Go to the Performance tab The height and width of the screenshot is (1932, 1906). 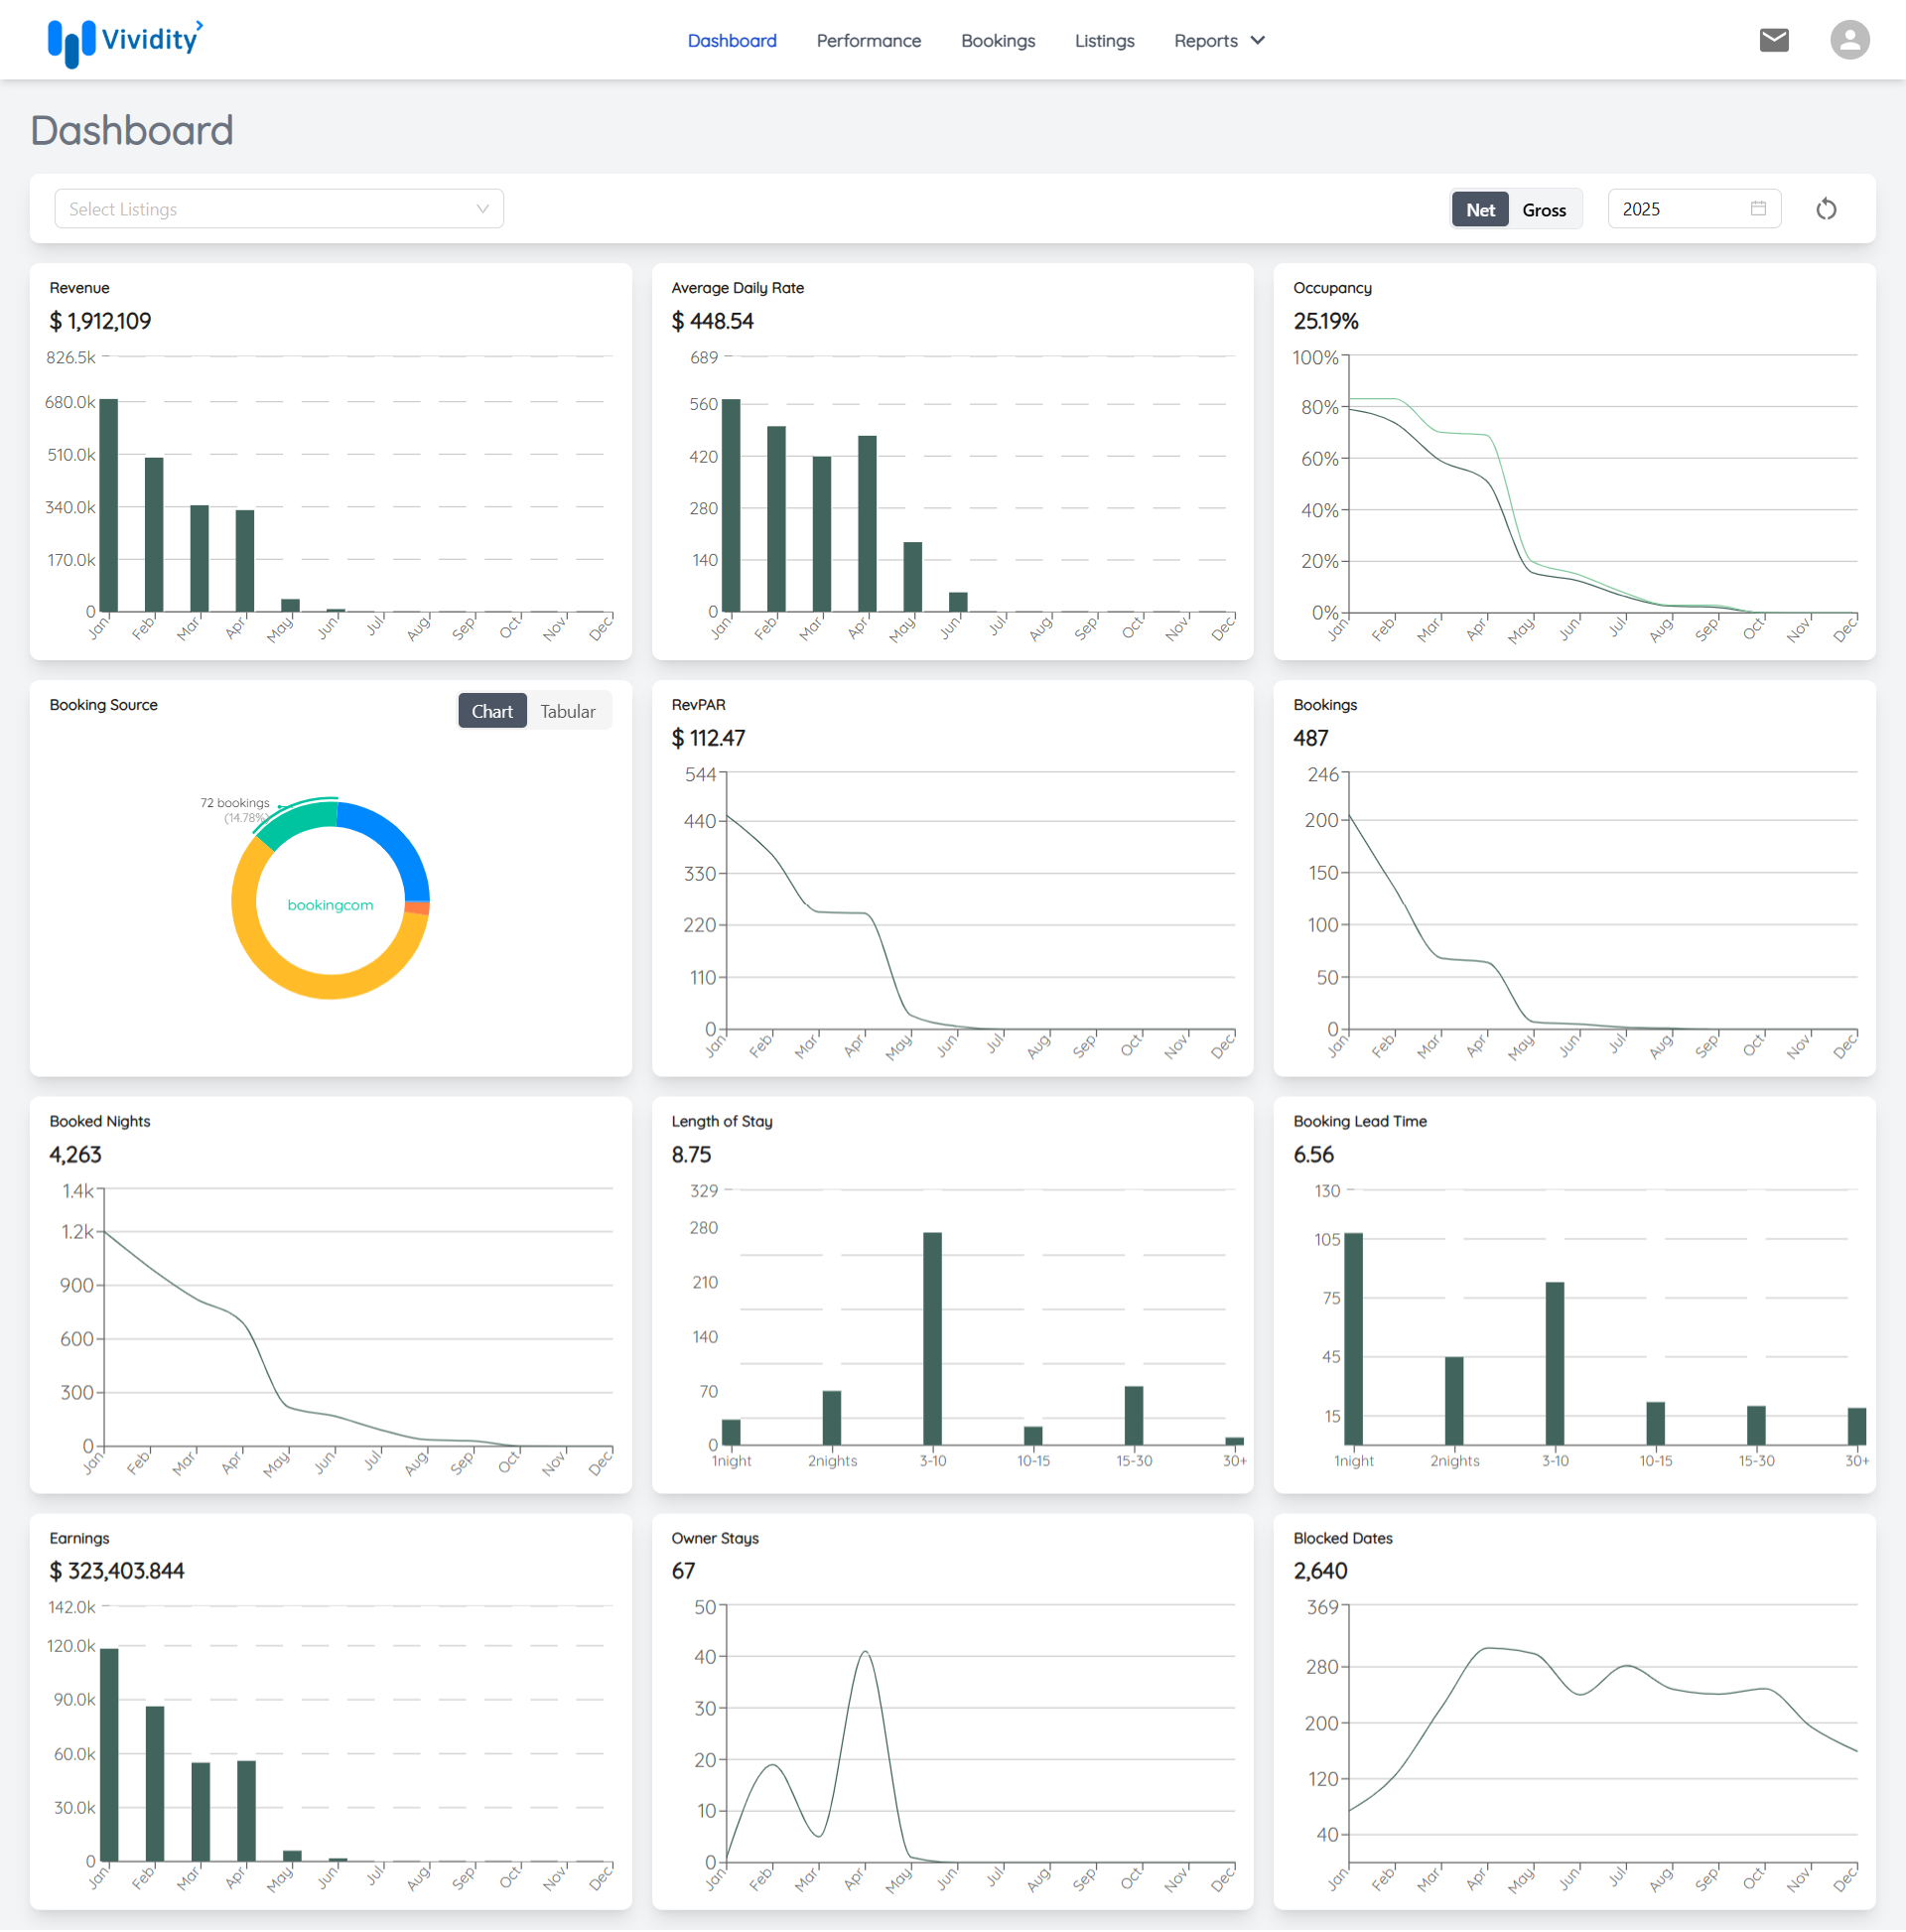[x=868, y=41]
